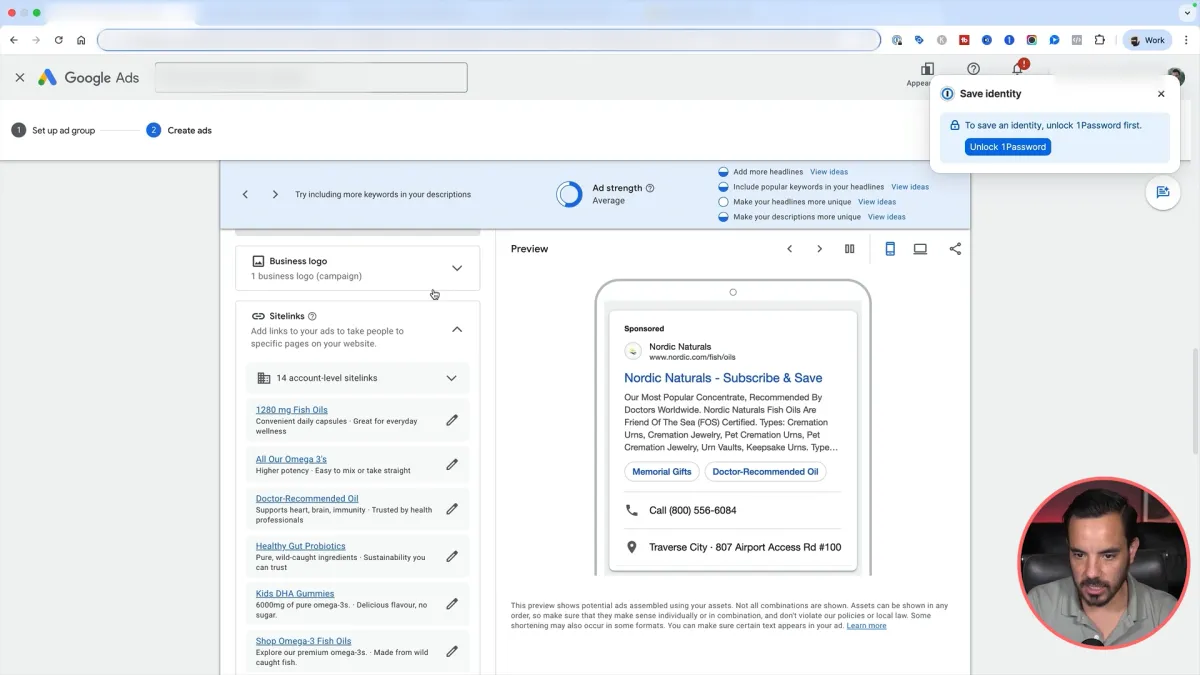The image size is (1200, 675).
Task: Show next ad preview
Action: [x=819, y=249]
